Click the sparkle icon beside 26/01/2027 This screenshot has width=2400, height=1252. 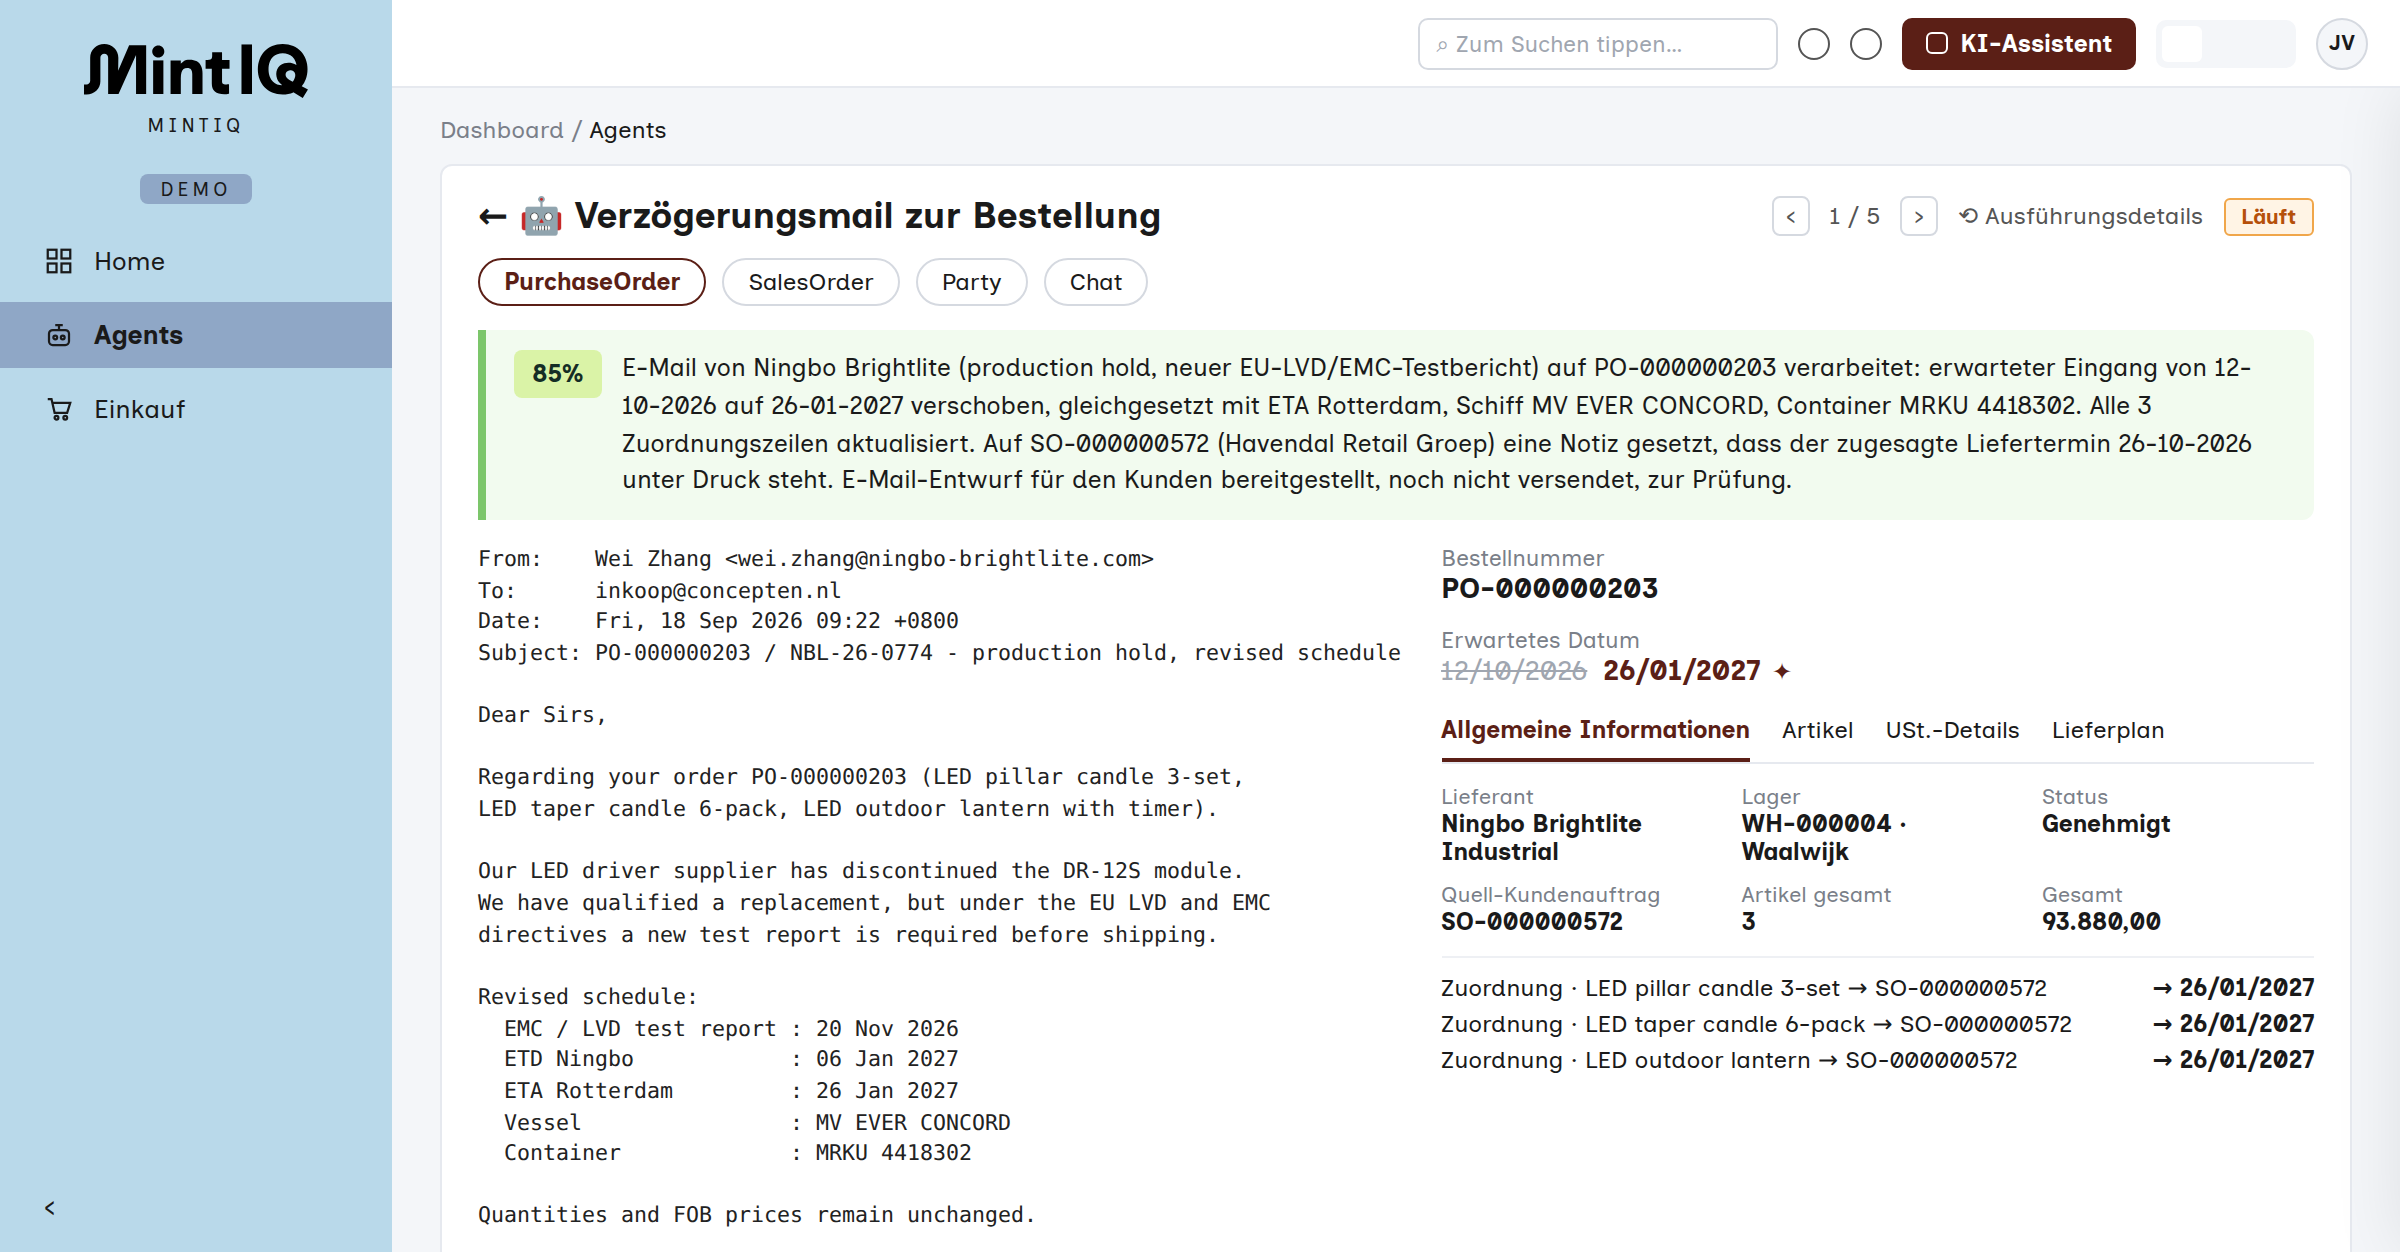click(1781, 671)
